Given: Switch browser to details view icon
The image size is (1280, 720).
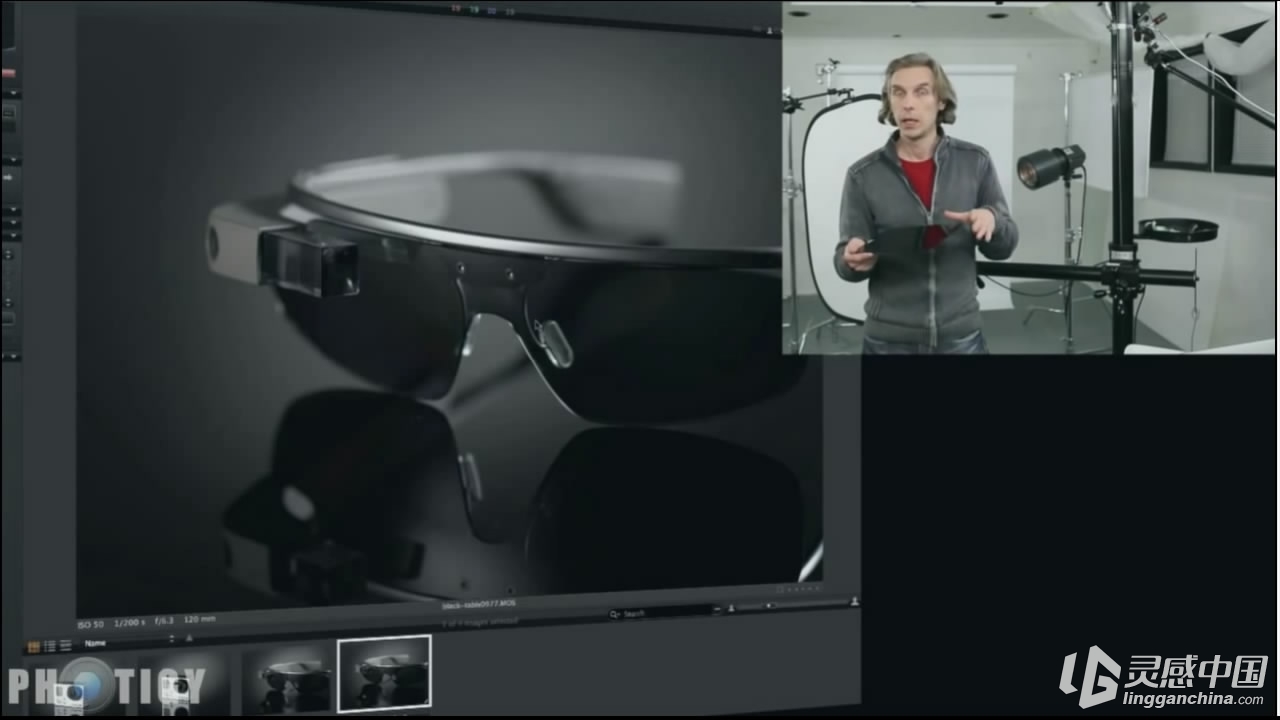Looking at the screenshot, I should point(65,645).
